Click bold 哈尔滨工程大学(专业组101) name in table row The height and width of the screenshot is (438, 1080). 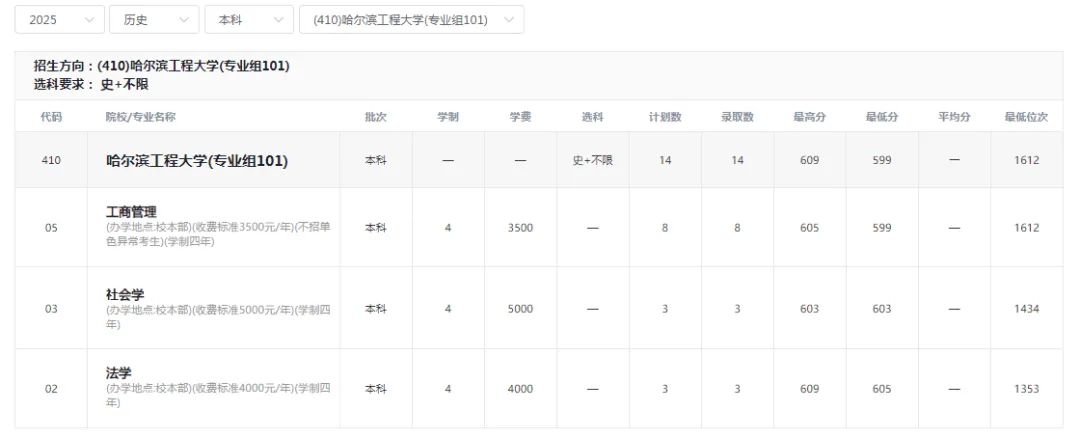pyautogui.click(x=197, y=161)
